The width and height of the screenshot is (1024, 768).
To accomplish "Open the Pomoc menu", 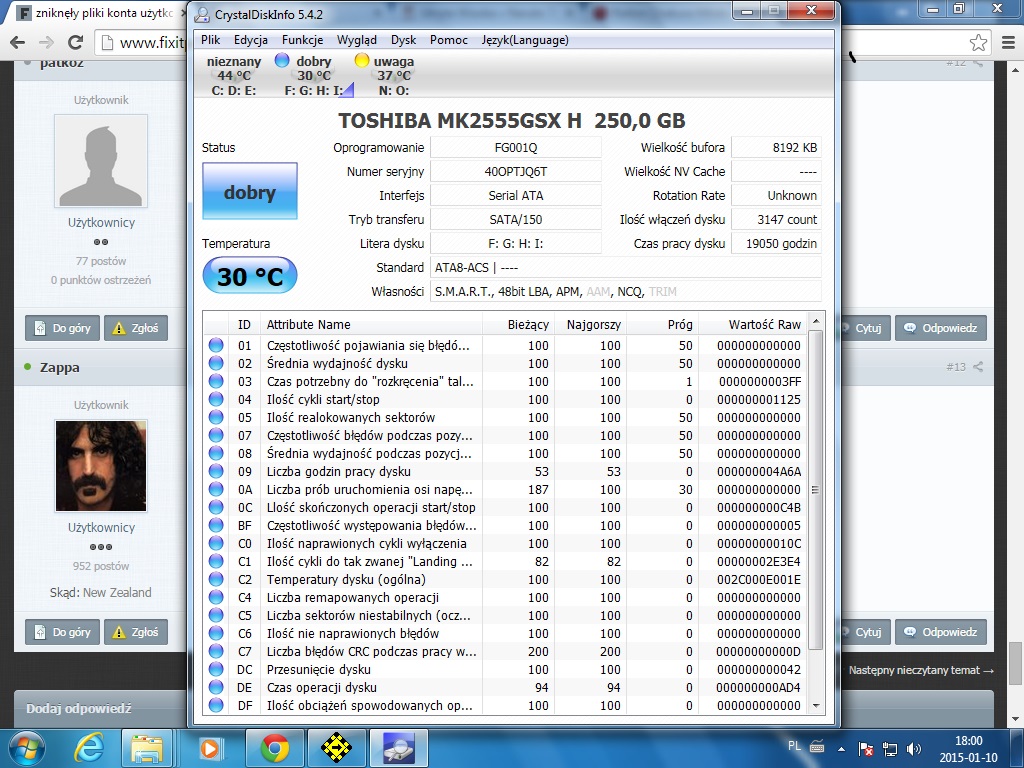I will point(449,40).
